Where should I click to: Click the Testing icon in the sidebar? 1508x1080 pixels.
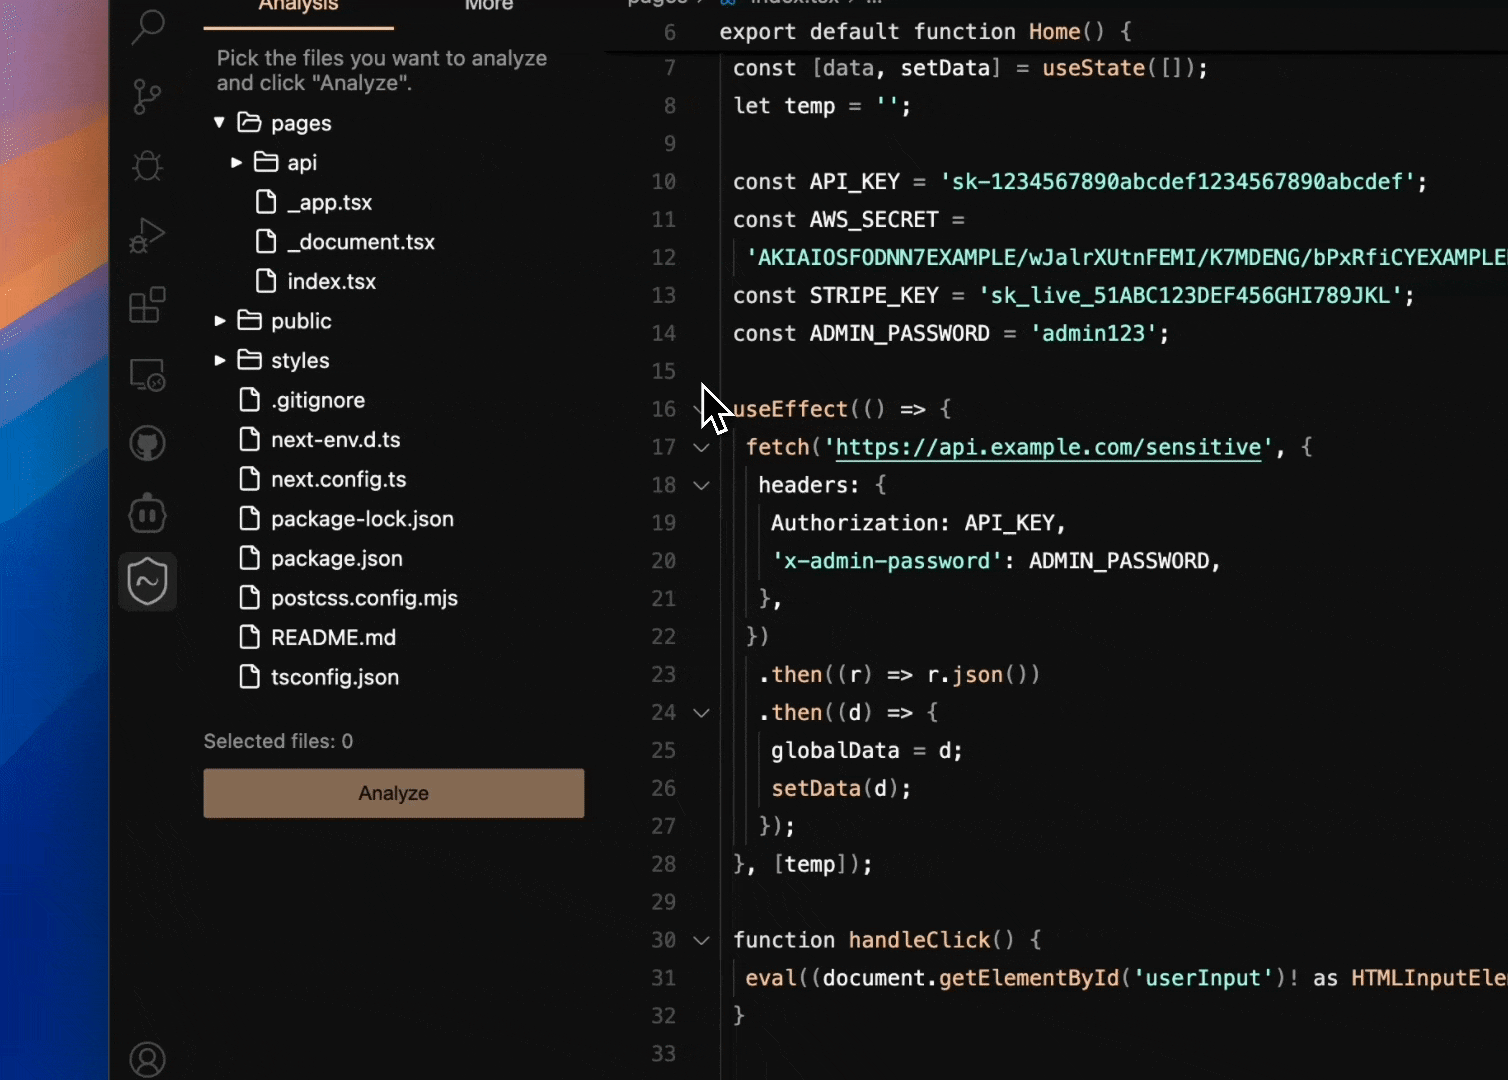147,166
